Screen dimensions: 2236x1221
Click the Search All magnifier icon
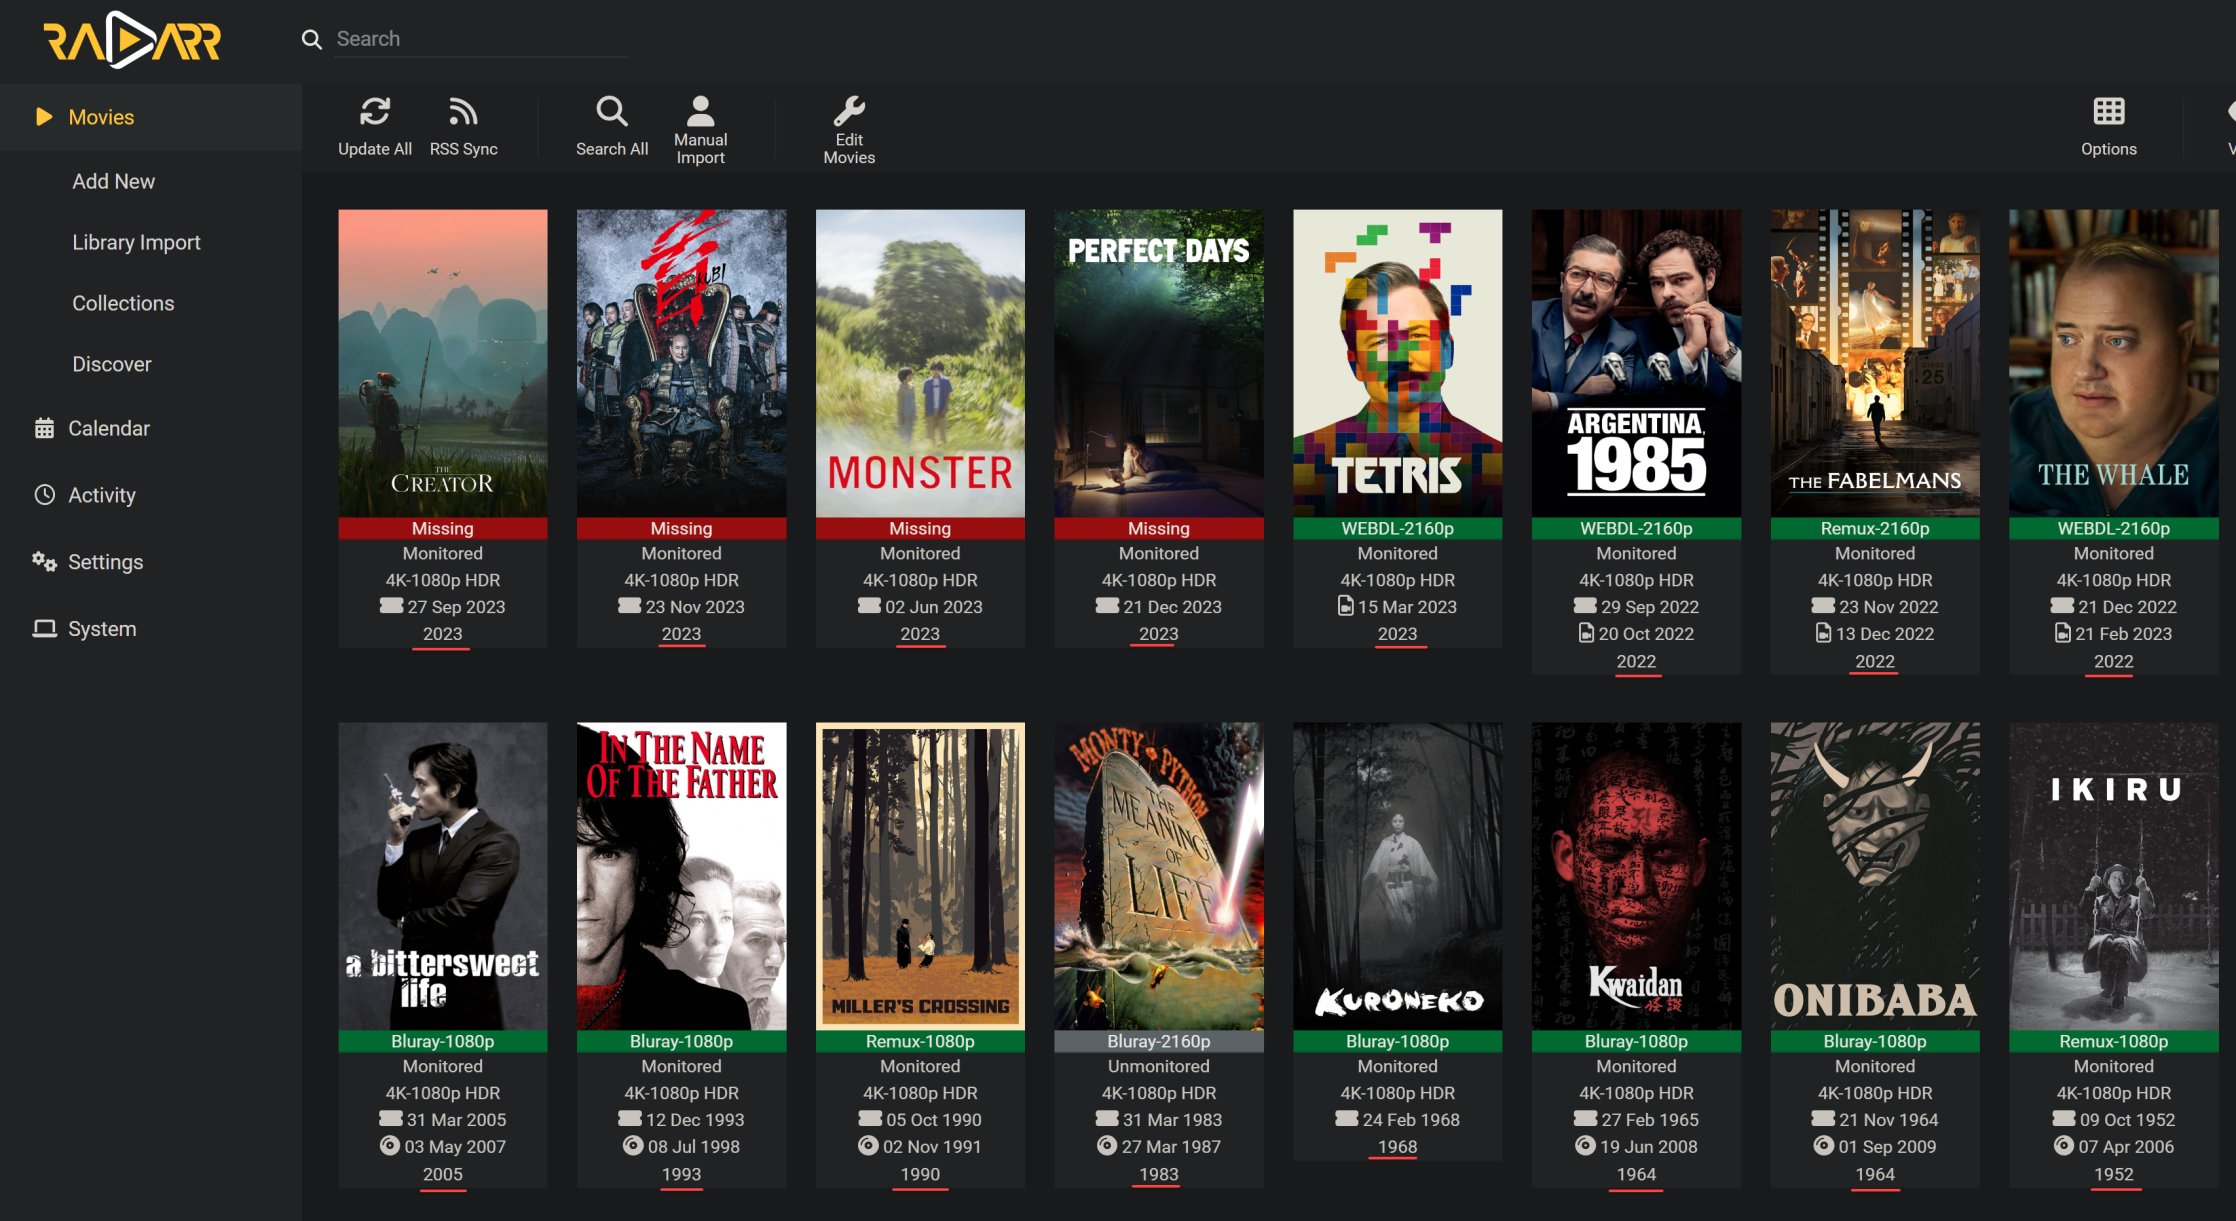click(x=612, y=112)
